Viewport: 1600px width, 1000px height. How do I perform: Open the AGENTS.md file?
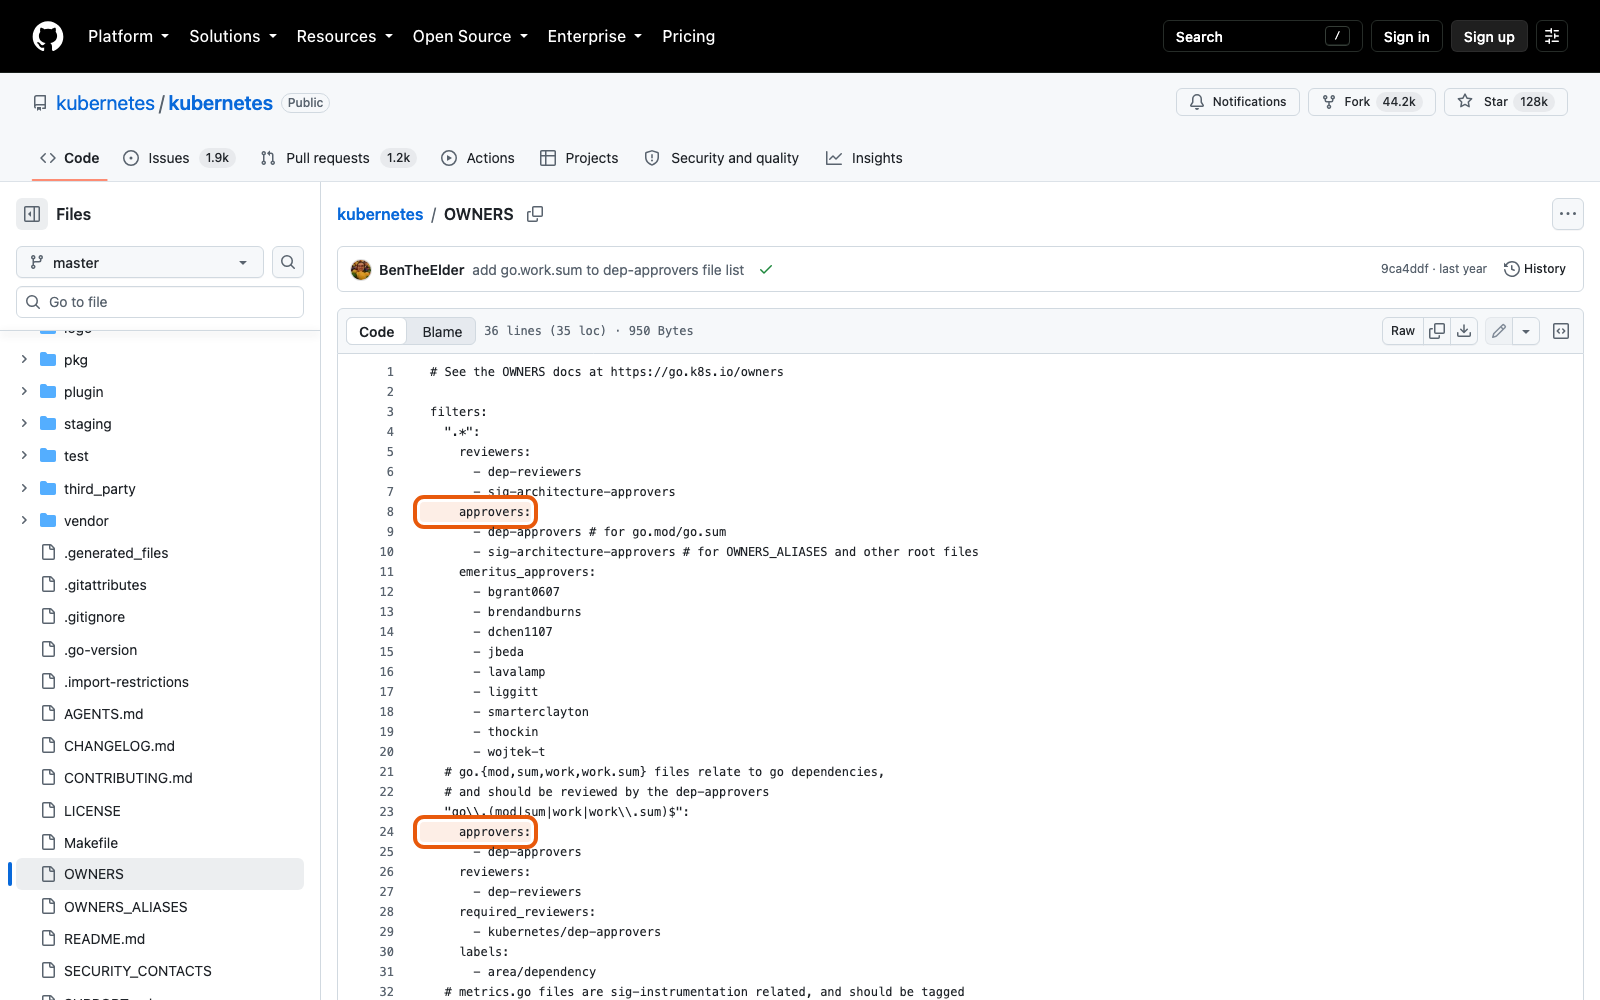tap(103, 714)
